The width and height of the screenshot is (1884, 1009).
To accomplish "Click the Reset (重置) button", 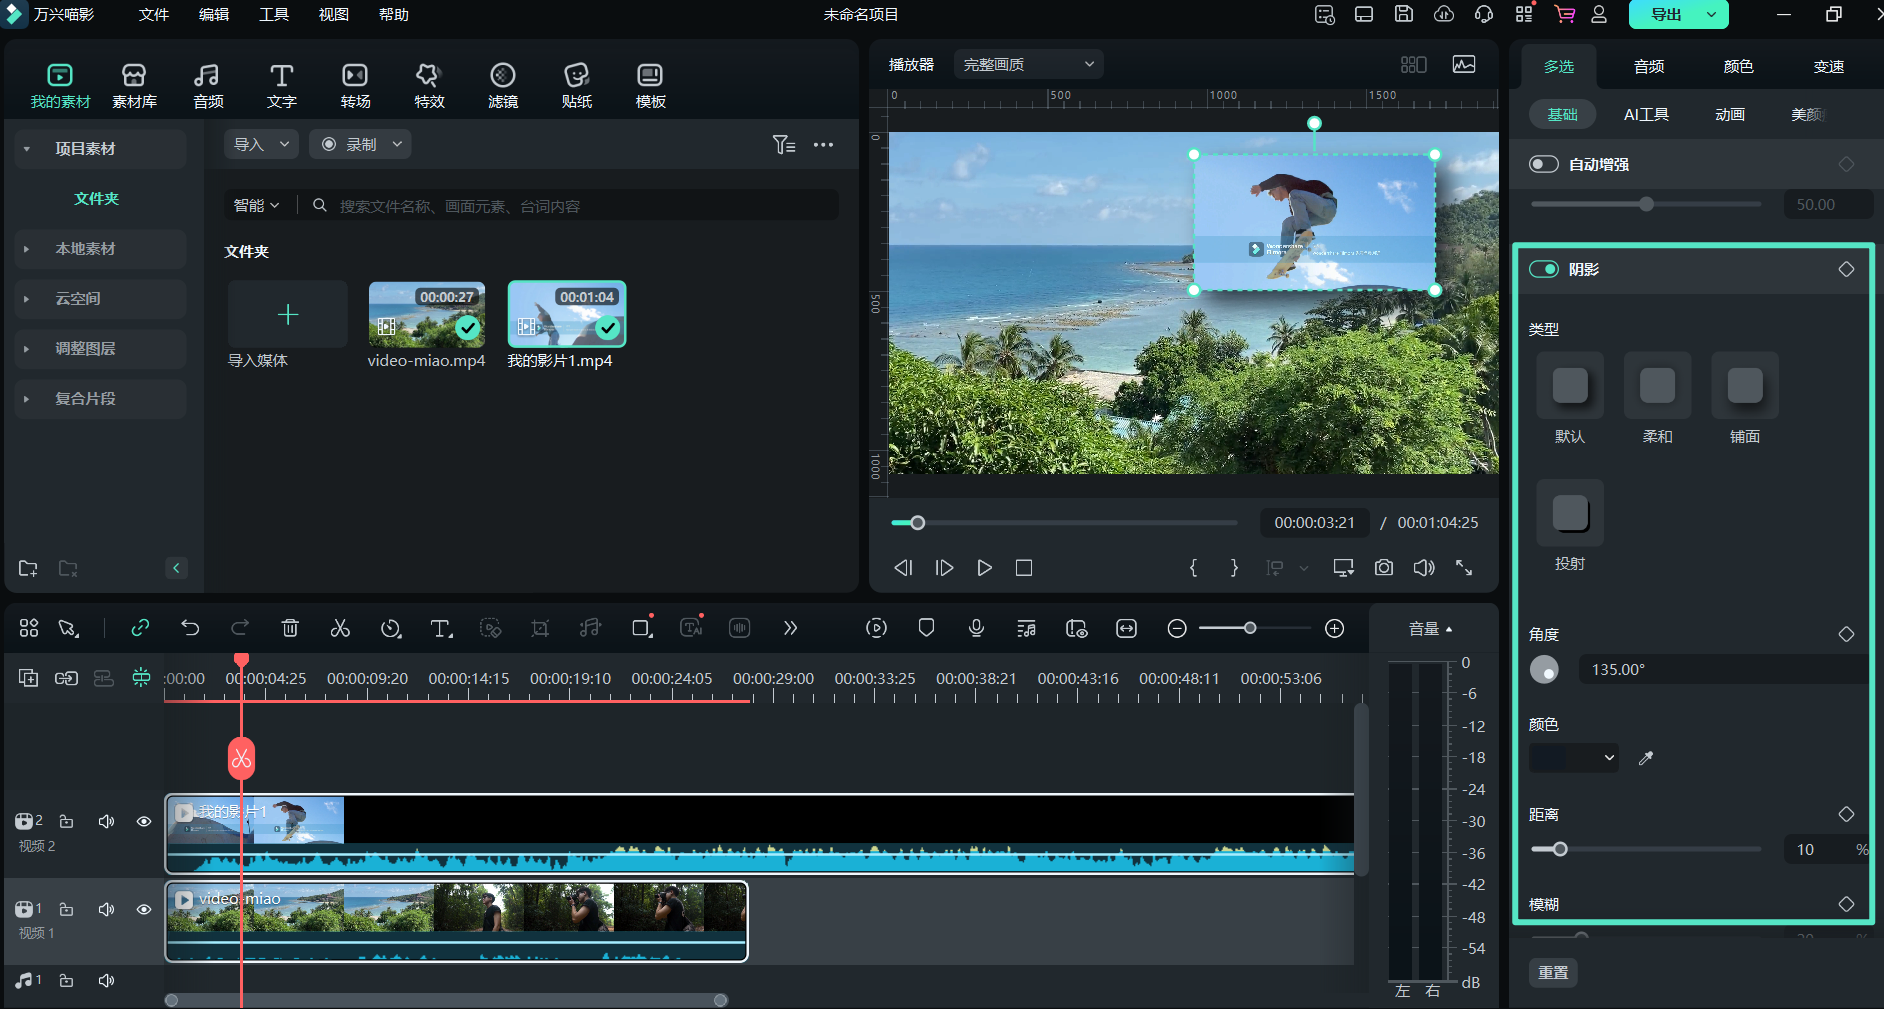I will [1553, 972].
